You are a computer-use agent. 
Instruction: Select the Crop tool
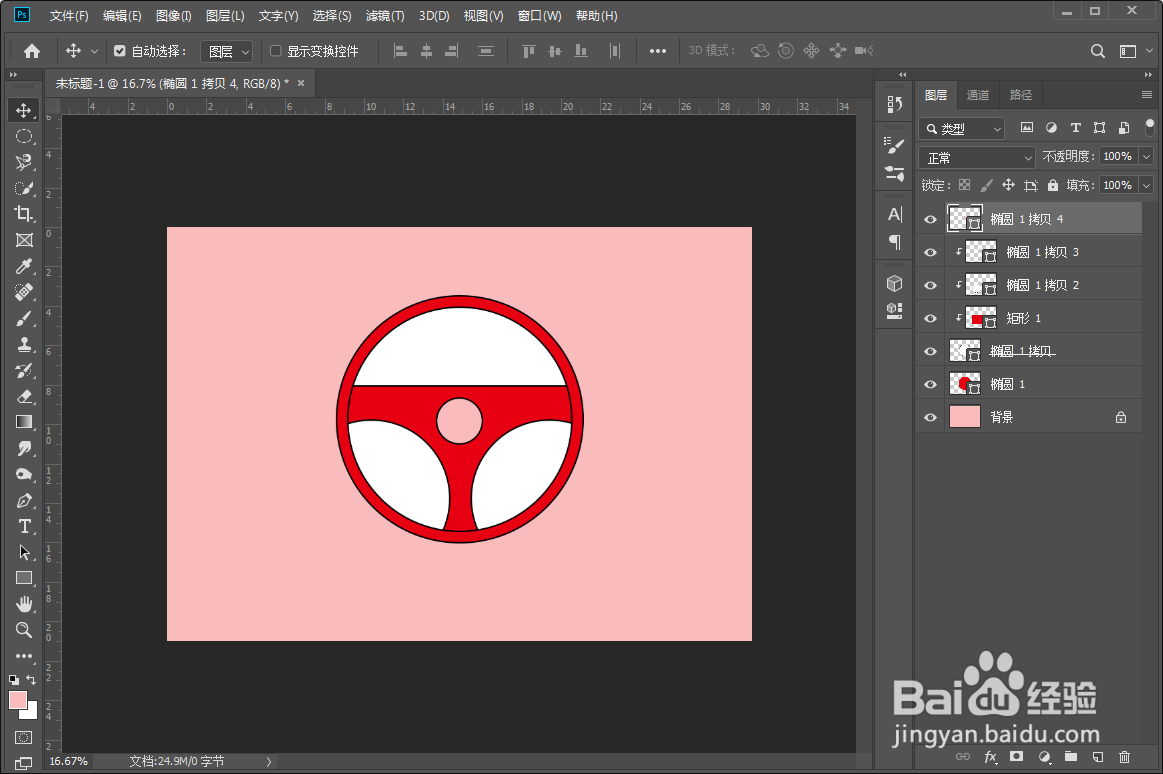coord(24,214)
